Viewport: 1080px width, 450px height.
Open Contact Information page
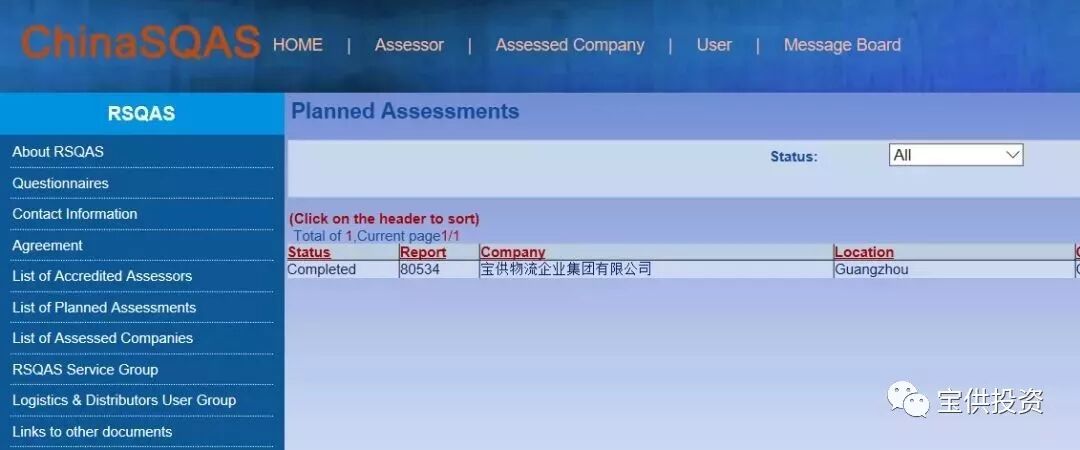(x=74, y=214)
